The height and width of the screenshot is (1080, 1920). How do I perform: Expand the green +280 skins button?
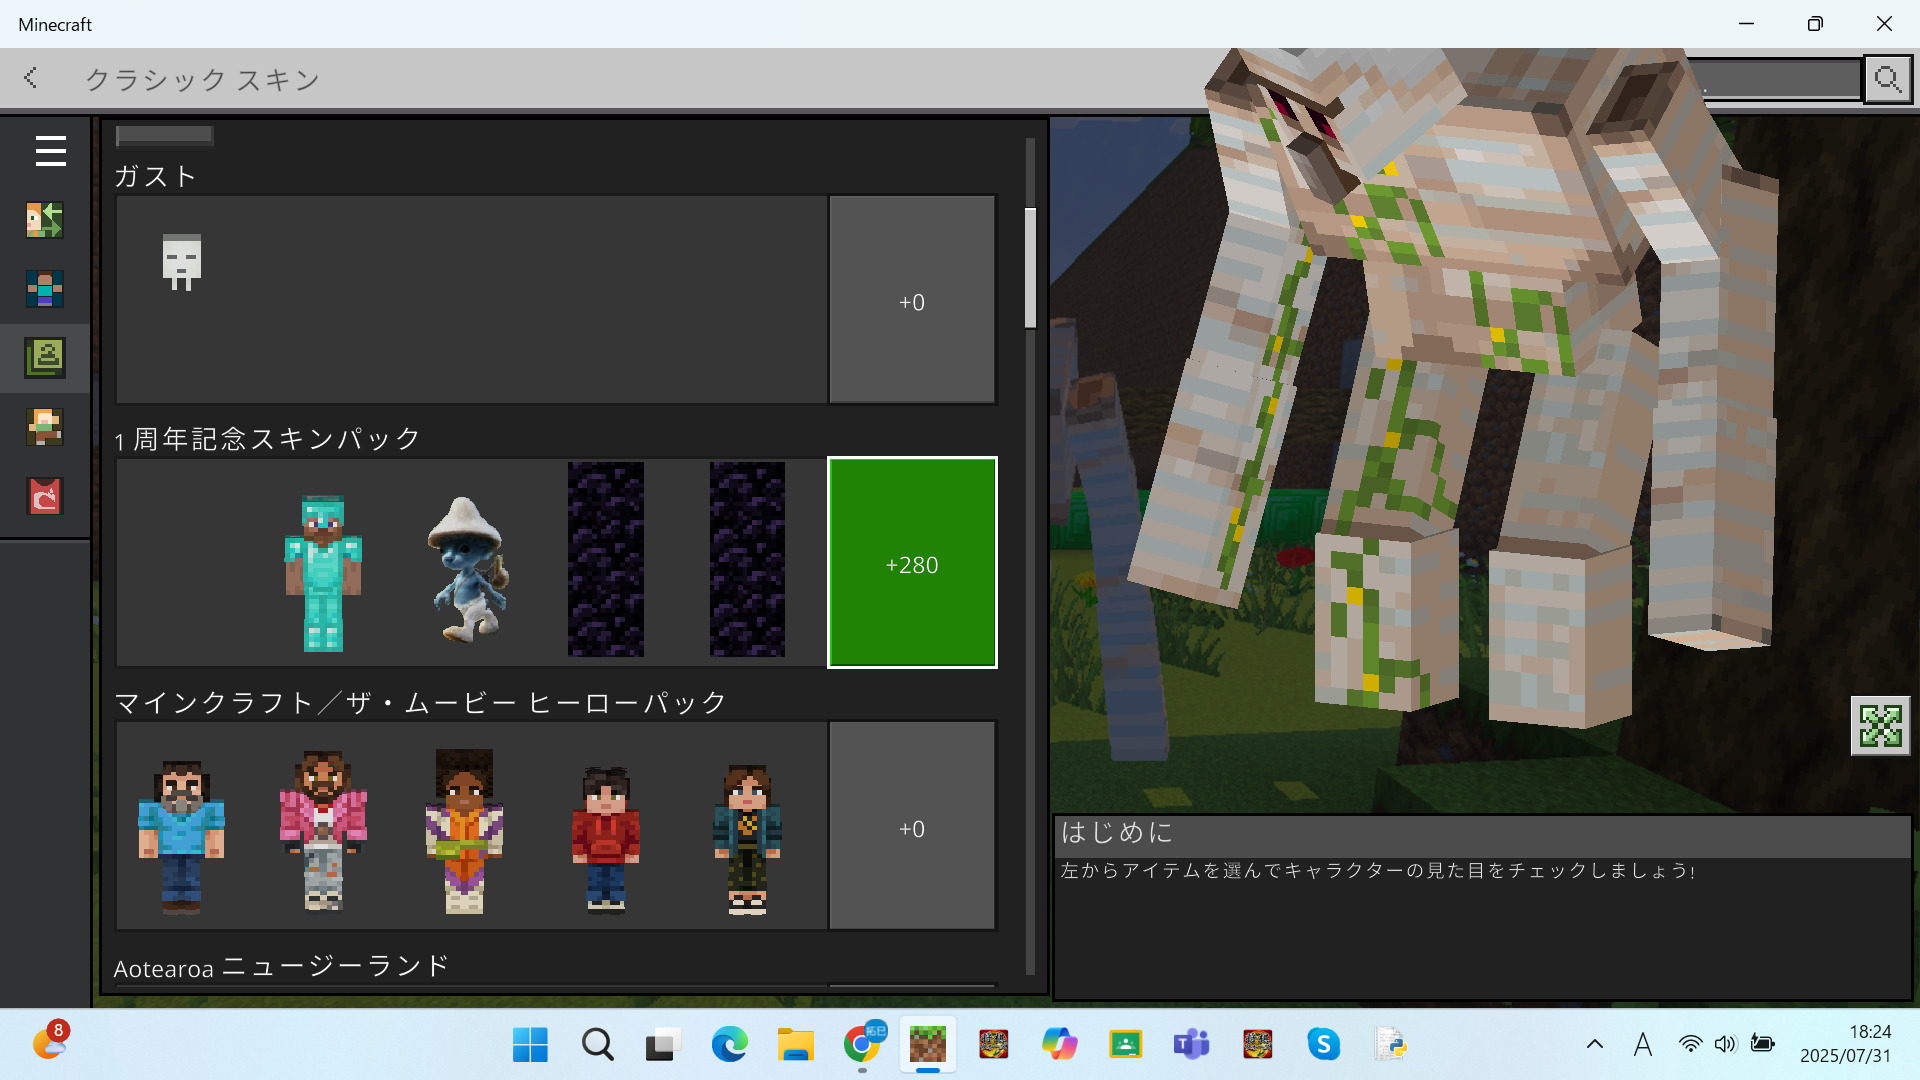pyautogui.click(x=912, y=563)
